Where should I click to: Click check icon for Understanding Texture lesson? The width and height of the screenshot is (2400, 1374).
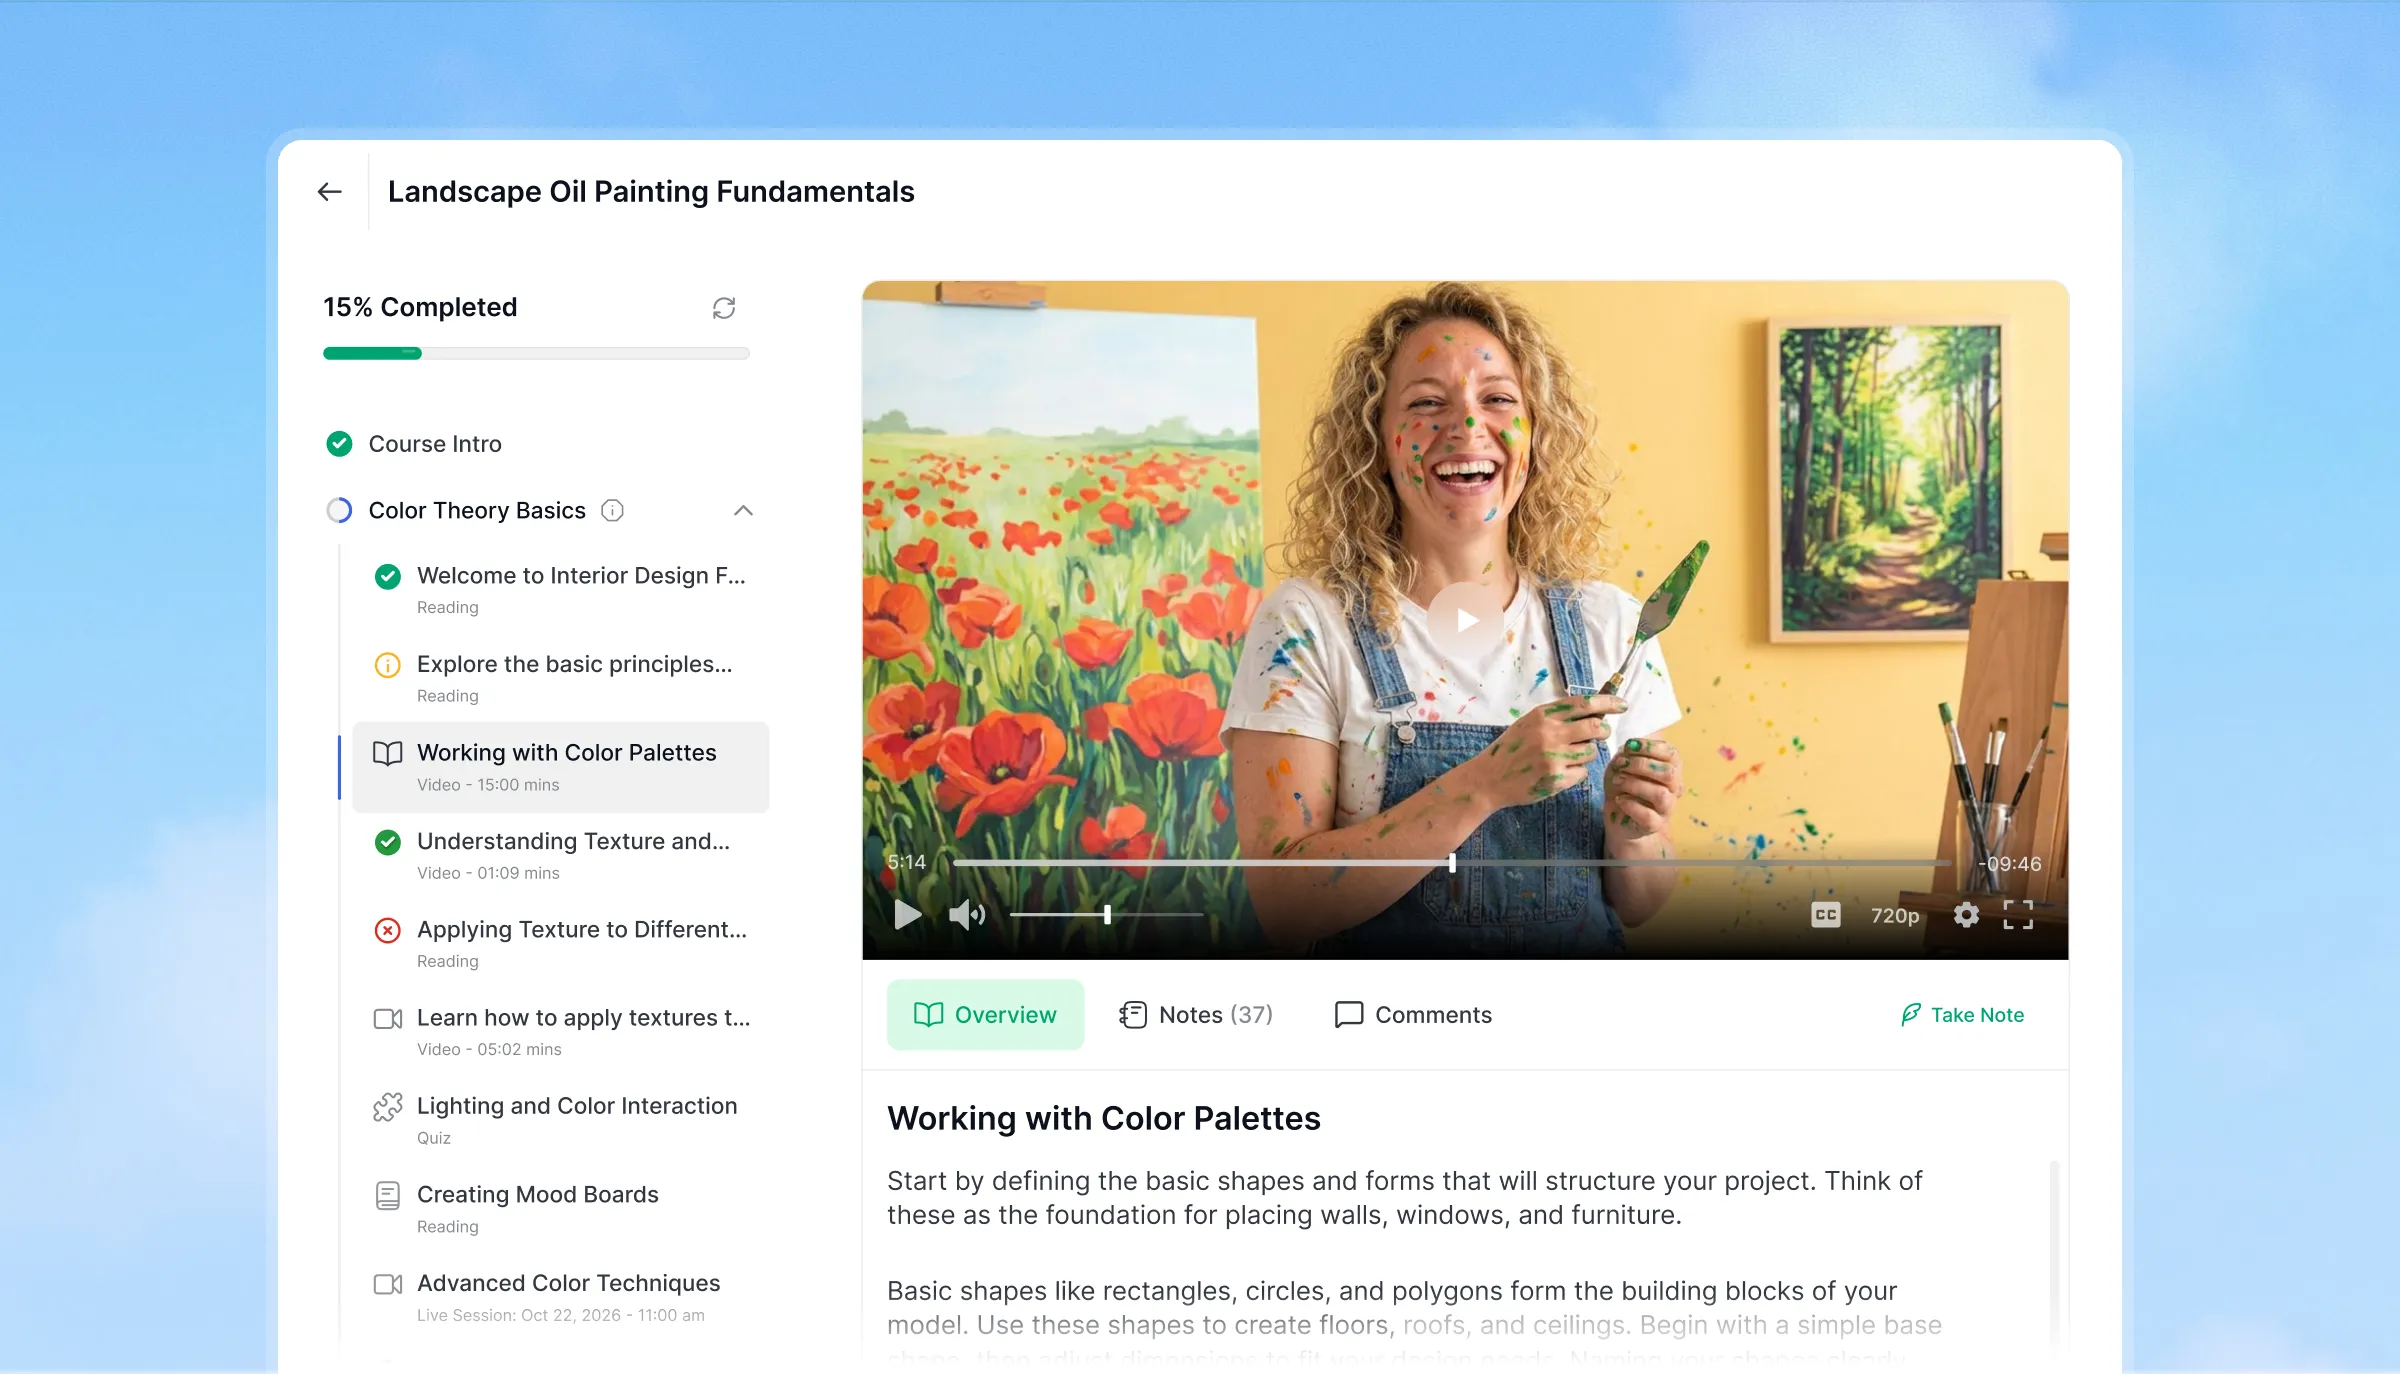point(387,842)
